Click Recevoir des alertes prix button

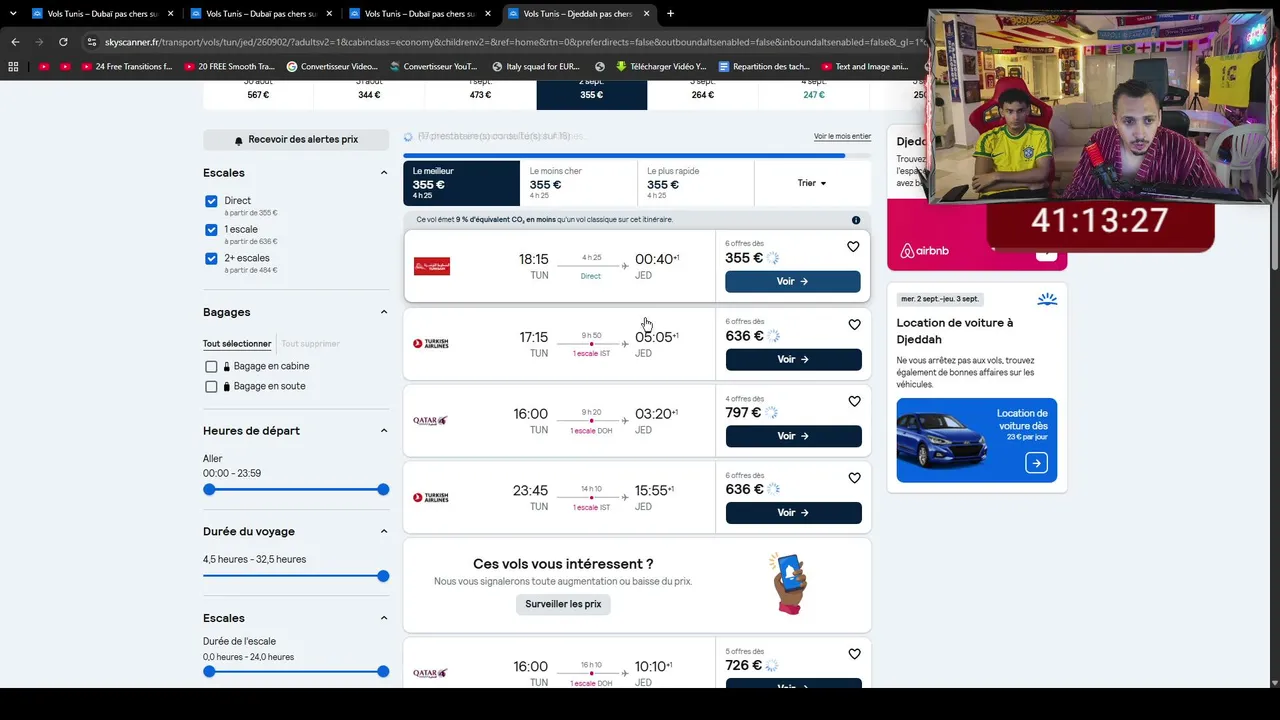pos(296,140)
